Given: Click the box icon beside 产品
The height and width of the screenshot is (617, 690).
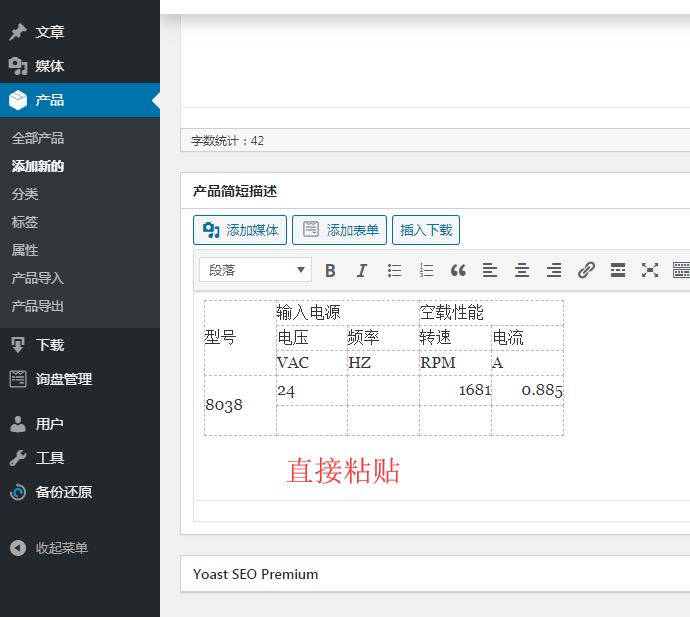Looking at the screenshot, I should [x=18, y=100].
